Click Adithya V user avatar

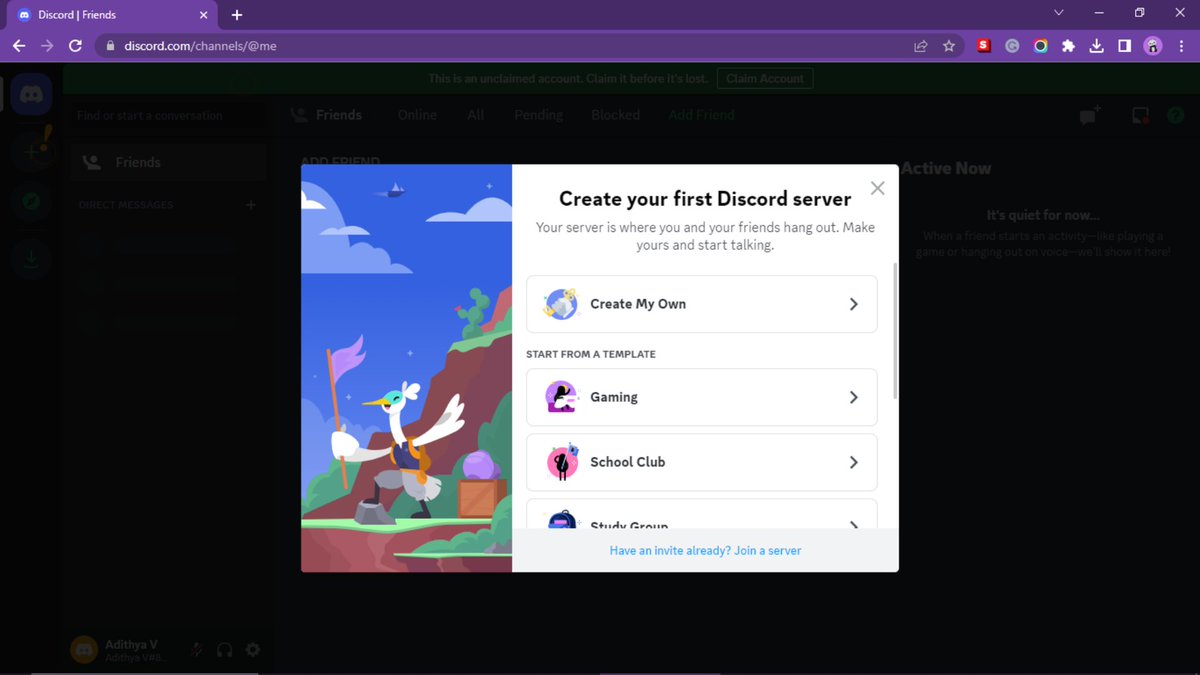[x=84, y=650]
